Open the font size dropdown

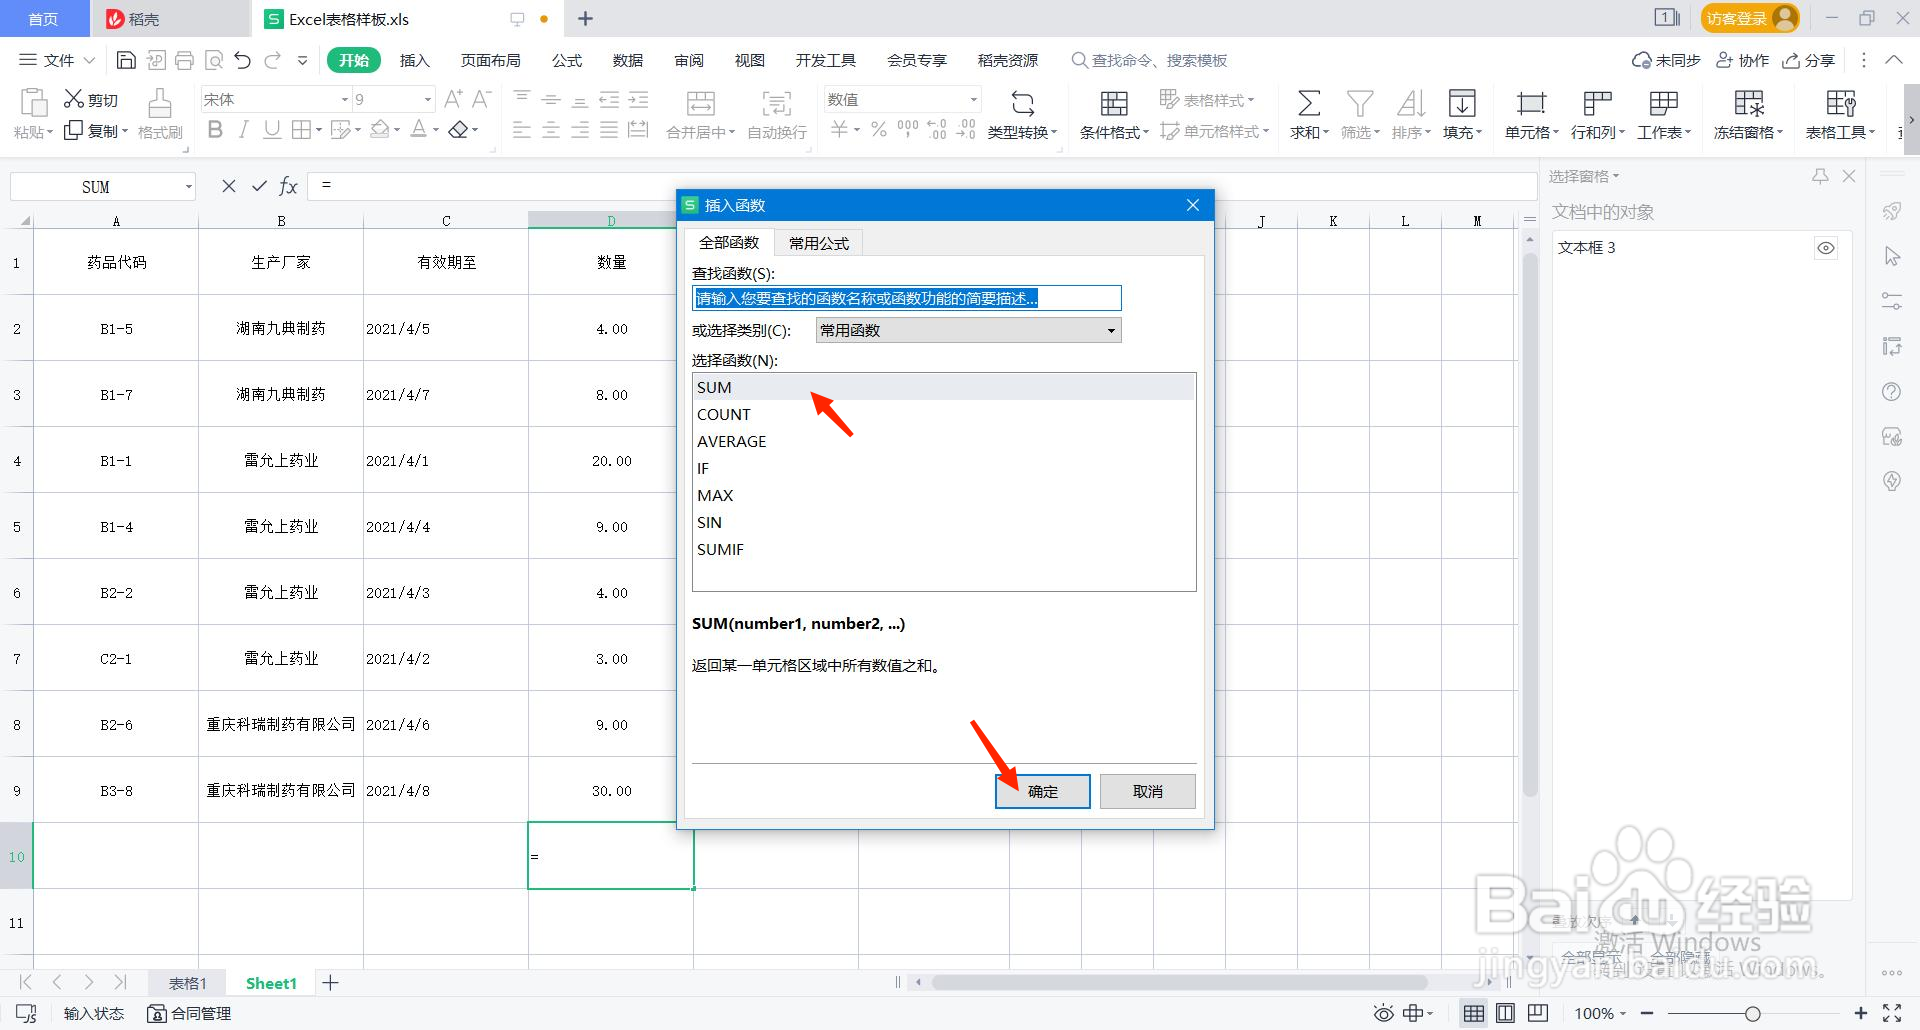tap(428, 99)
